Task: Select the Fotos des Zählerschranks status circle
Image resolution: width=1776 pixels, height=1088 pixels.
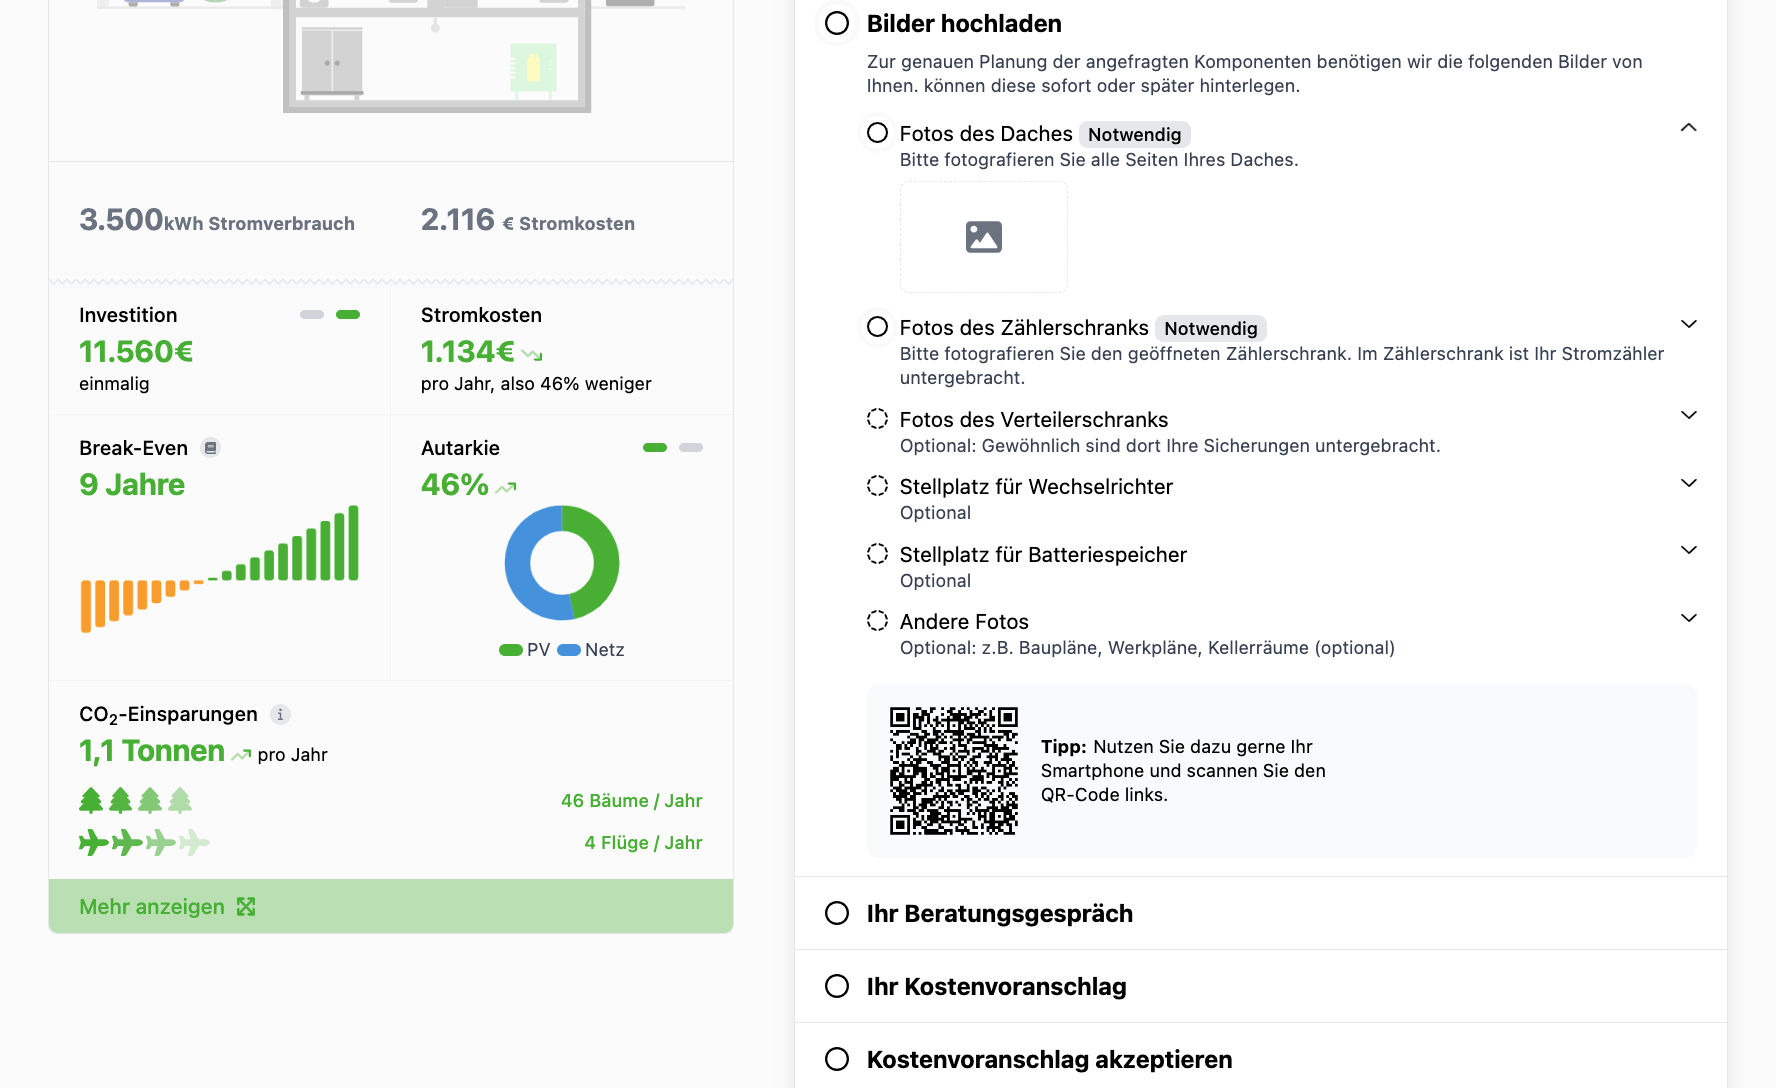Action: (877, 327)
